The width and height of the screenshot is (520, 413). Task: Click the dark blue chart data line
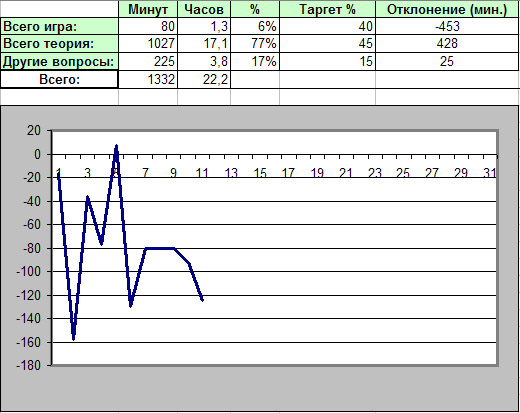pyautogui.click(x=160, y=248)
